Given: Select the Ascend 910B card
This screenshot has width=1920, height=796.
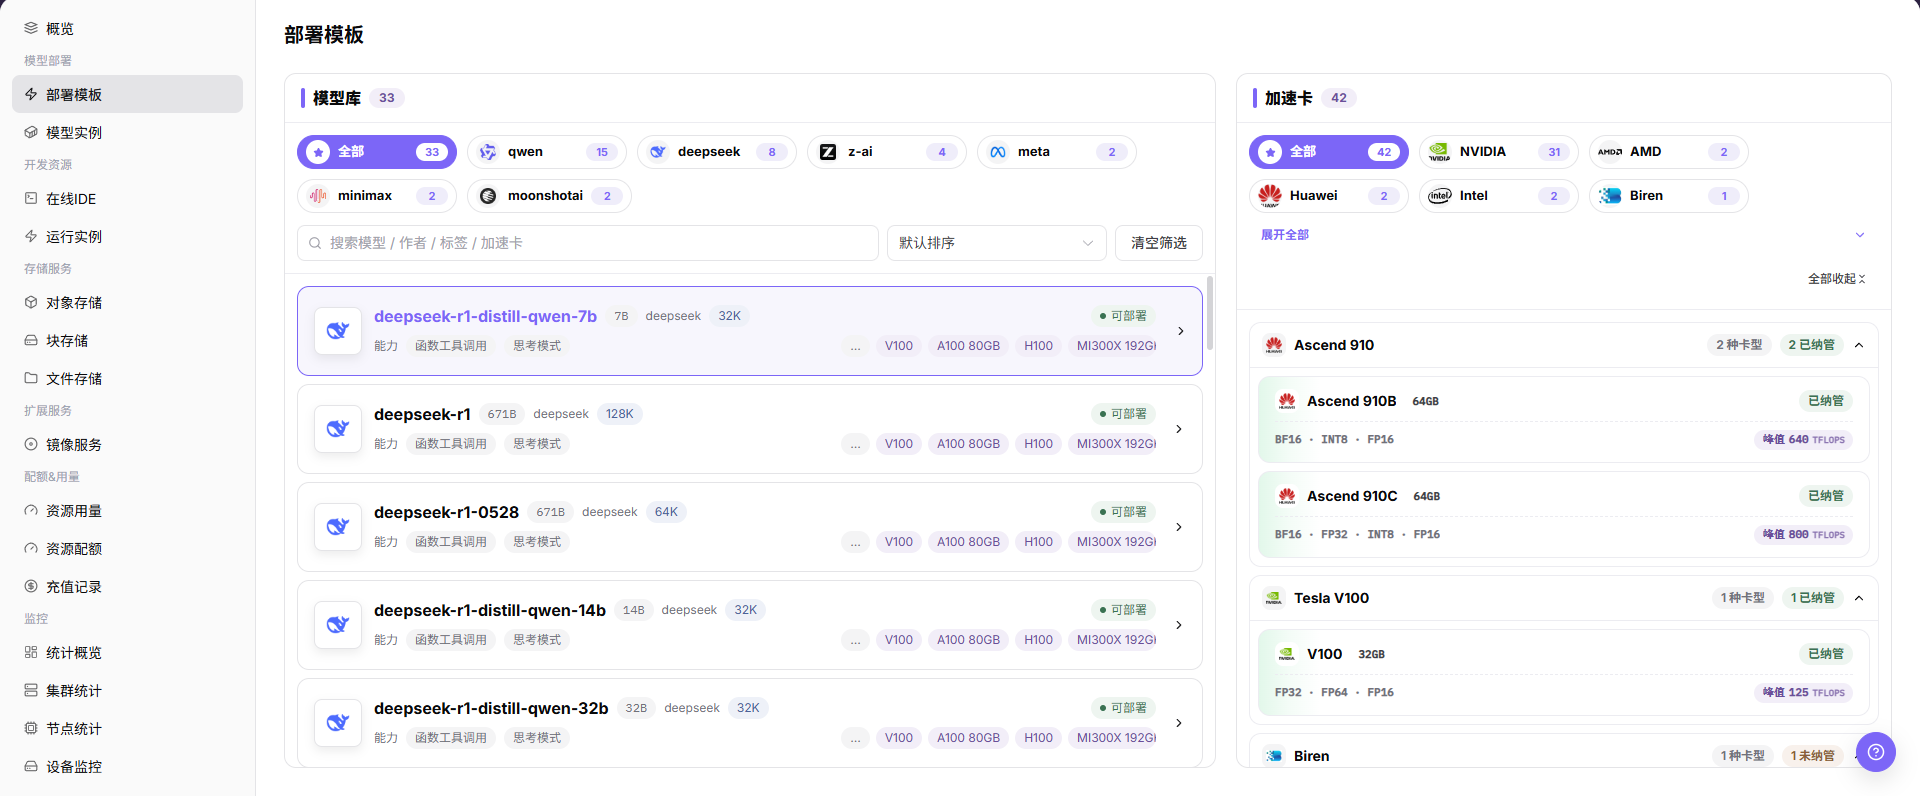Looking at the screenshot, I should click(x=1564, y=419).
